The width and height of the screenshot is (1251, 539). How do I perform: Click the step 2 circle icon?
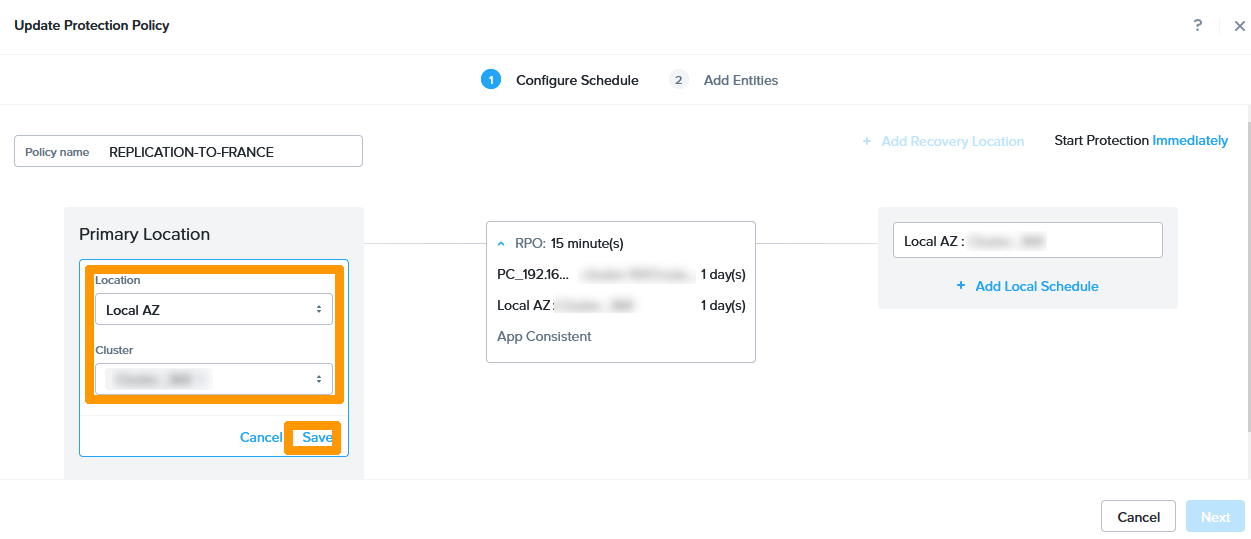679,80
